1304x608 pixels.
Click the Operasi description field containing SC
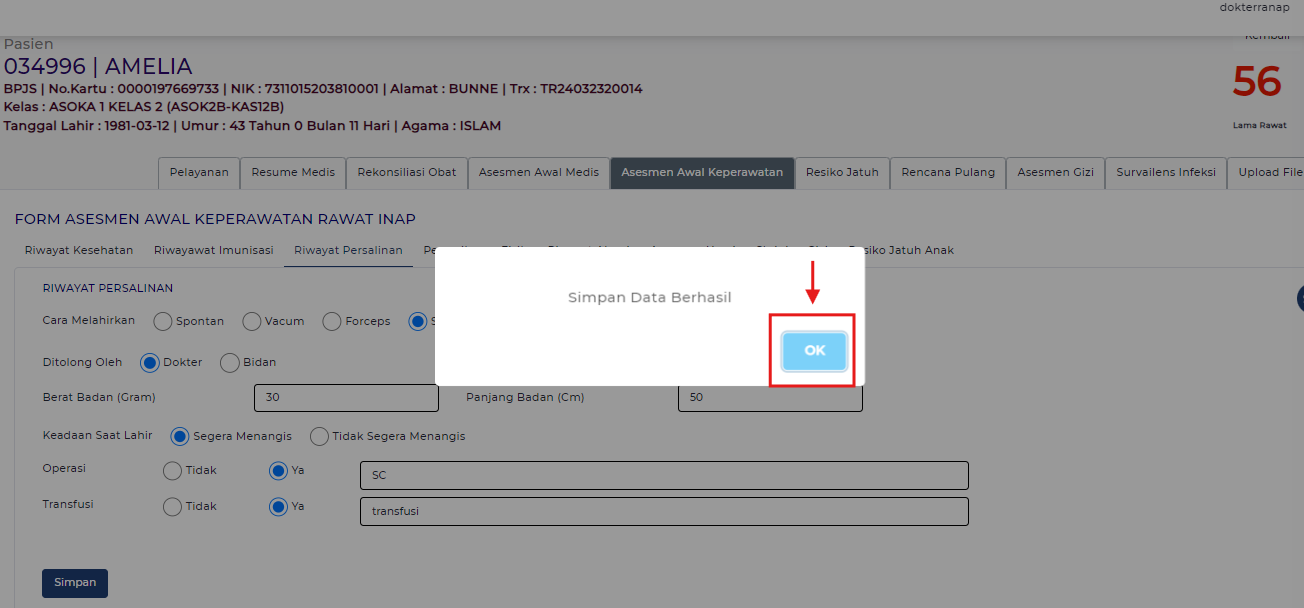[x=664, y=475]
